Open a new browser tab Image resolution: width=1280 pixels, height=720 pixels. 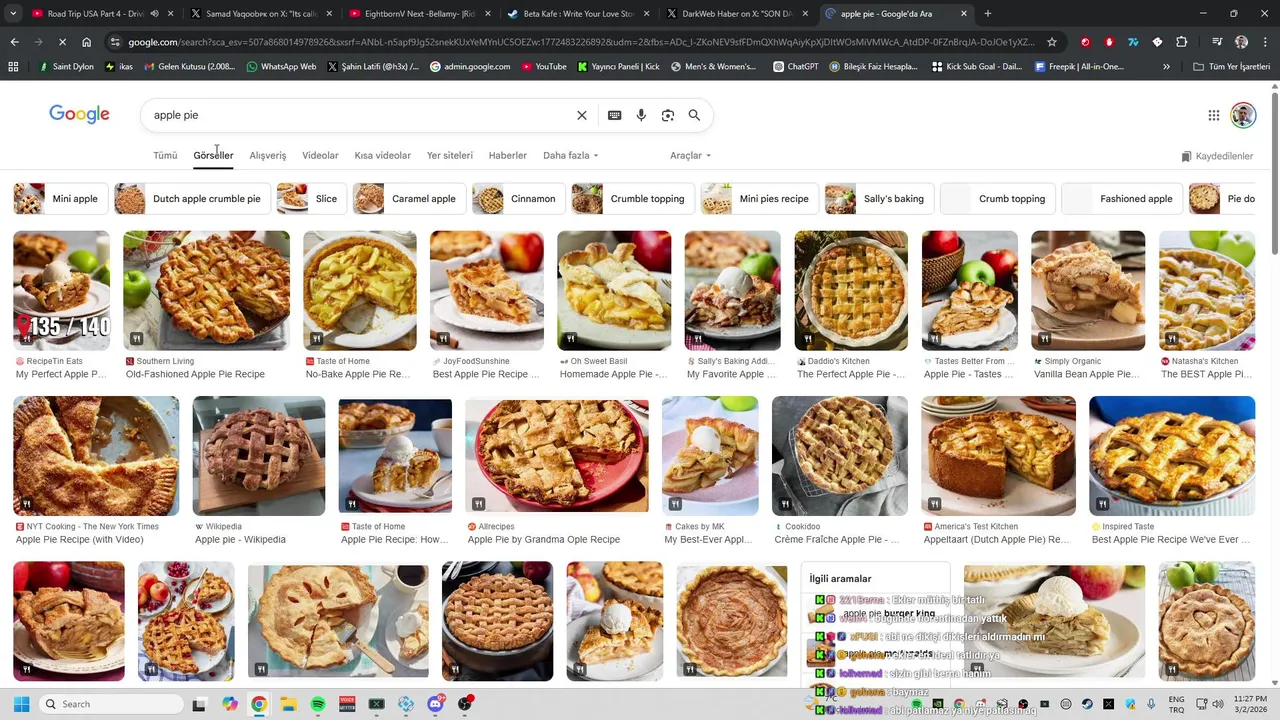point(988,14)
